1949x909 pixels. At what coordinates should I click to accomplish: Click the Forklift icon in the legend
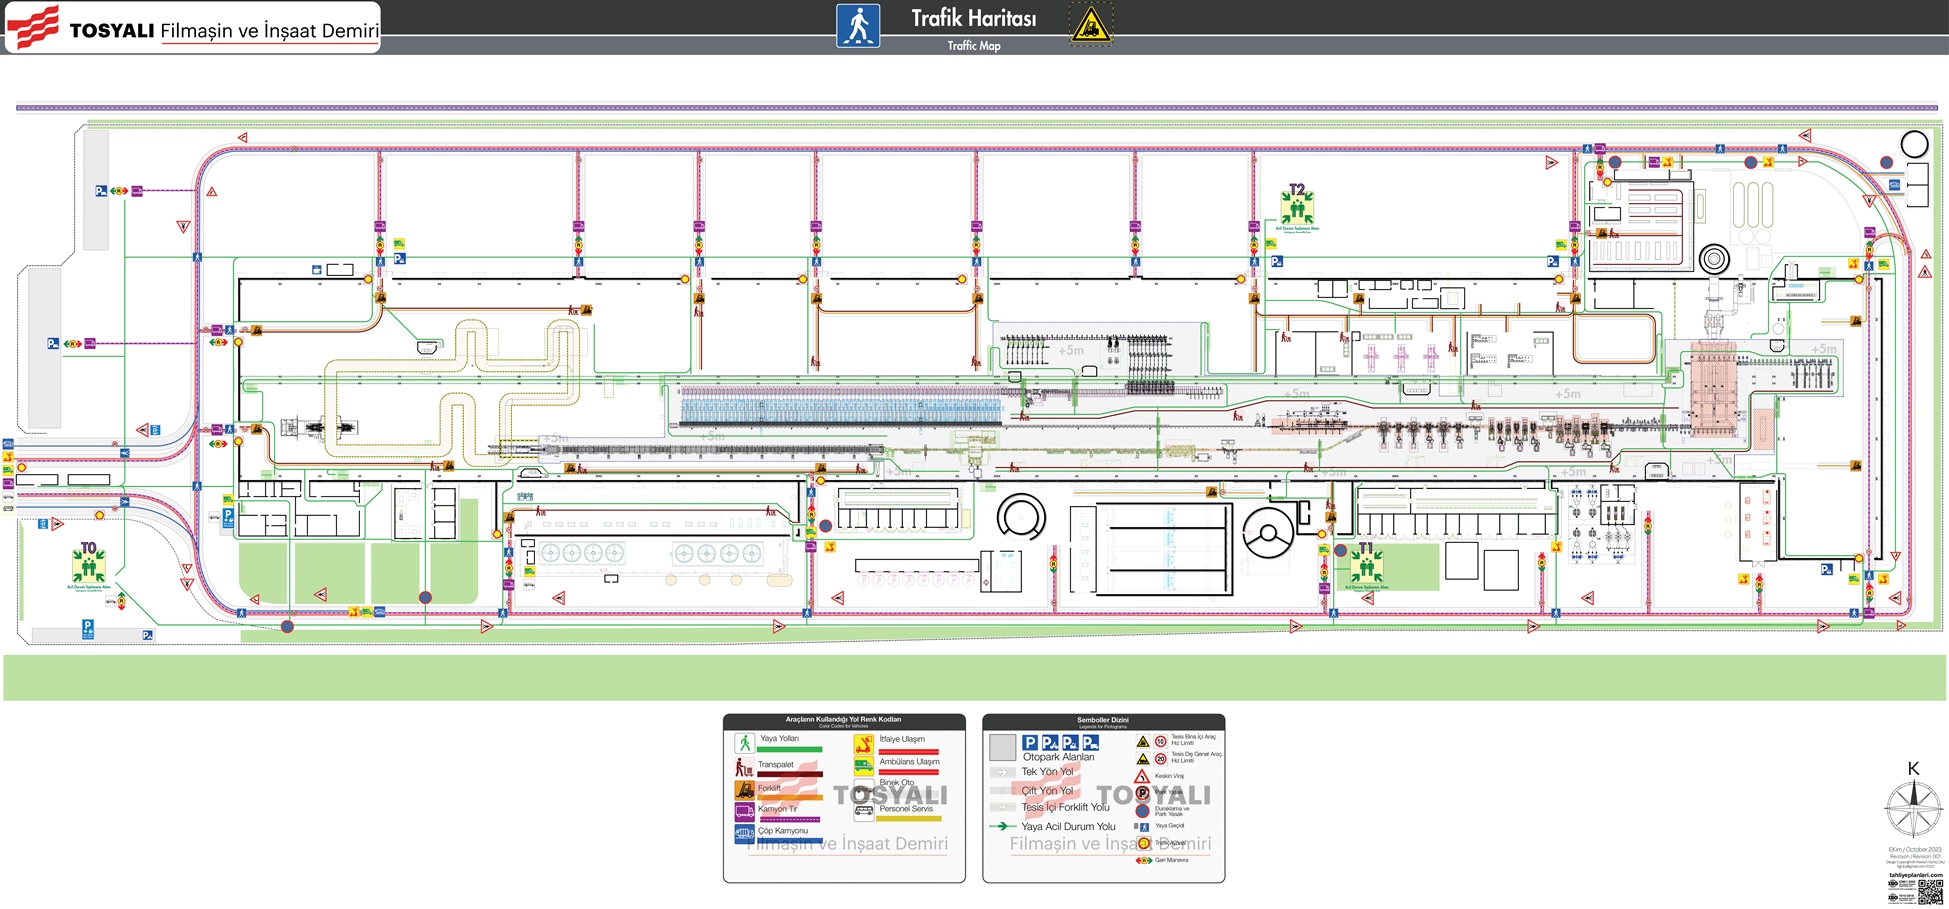click(744, 789)
